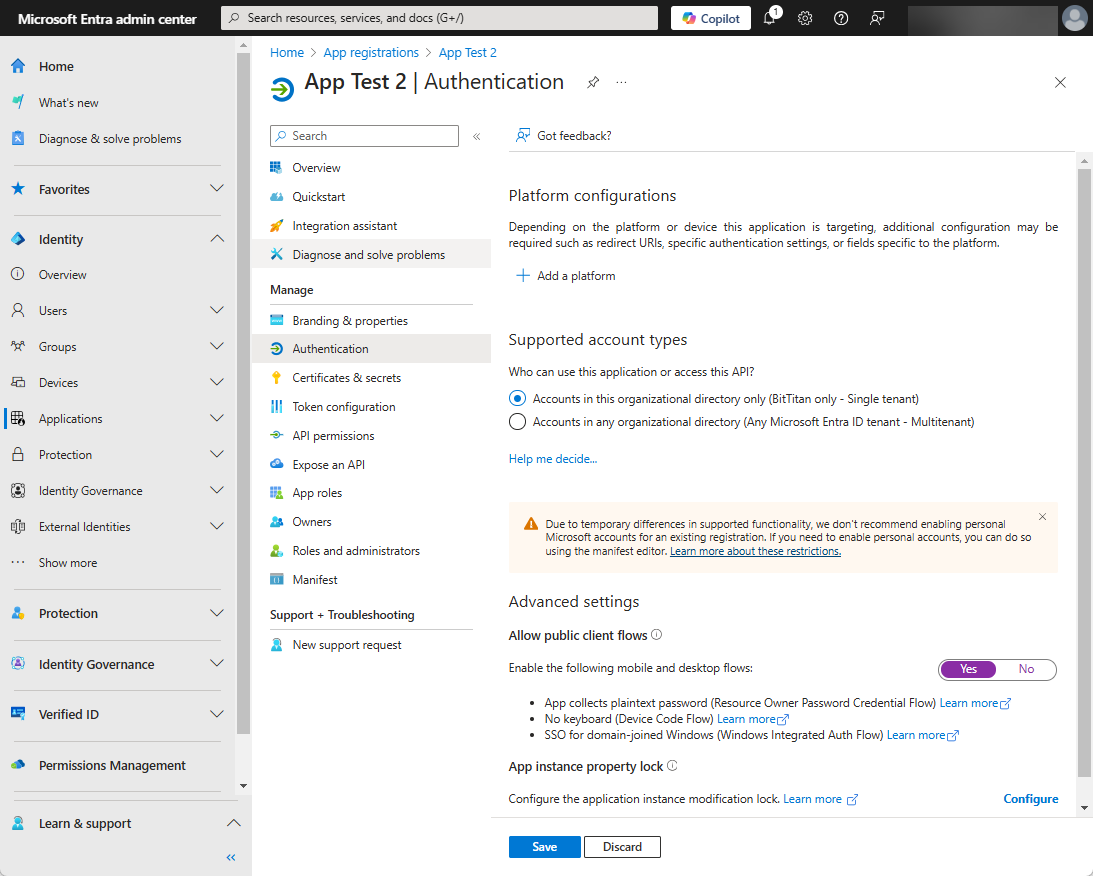Viewport: 1093px width, 876px height.
Task: Pin the Authentication page
Action: tap(593, 83)
